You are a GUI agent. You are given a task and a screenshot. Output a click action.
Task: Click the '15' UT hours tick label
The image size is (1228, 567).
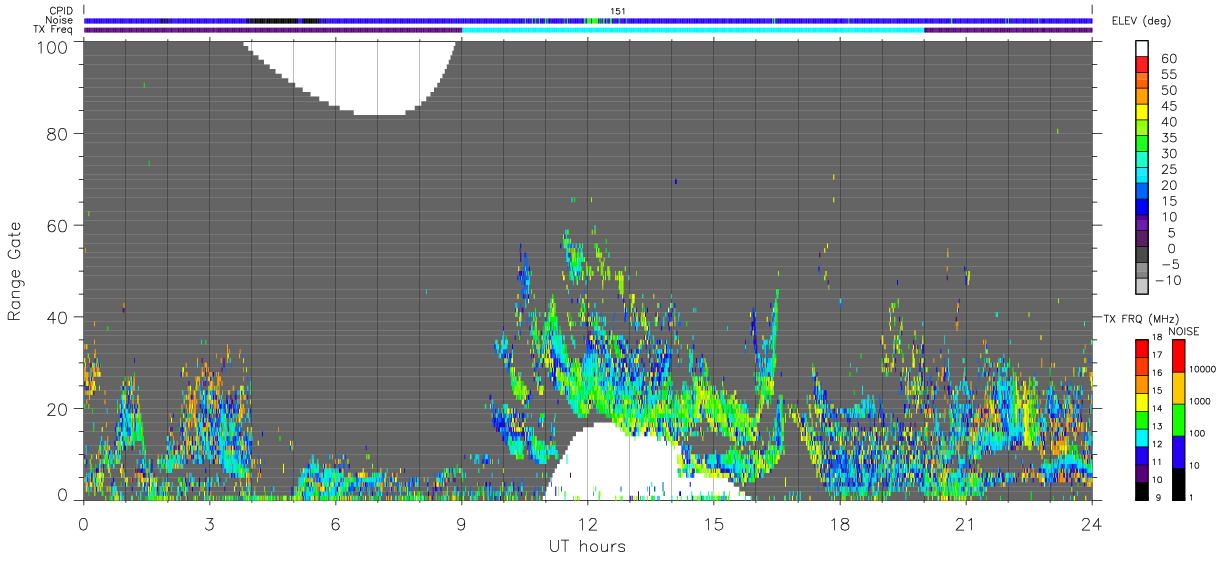pyautogui.click(x=713, y=524)
